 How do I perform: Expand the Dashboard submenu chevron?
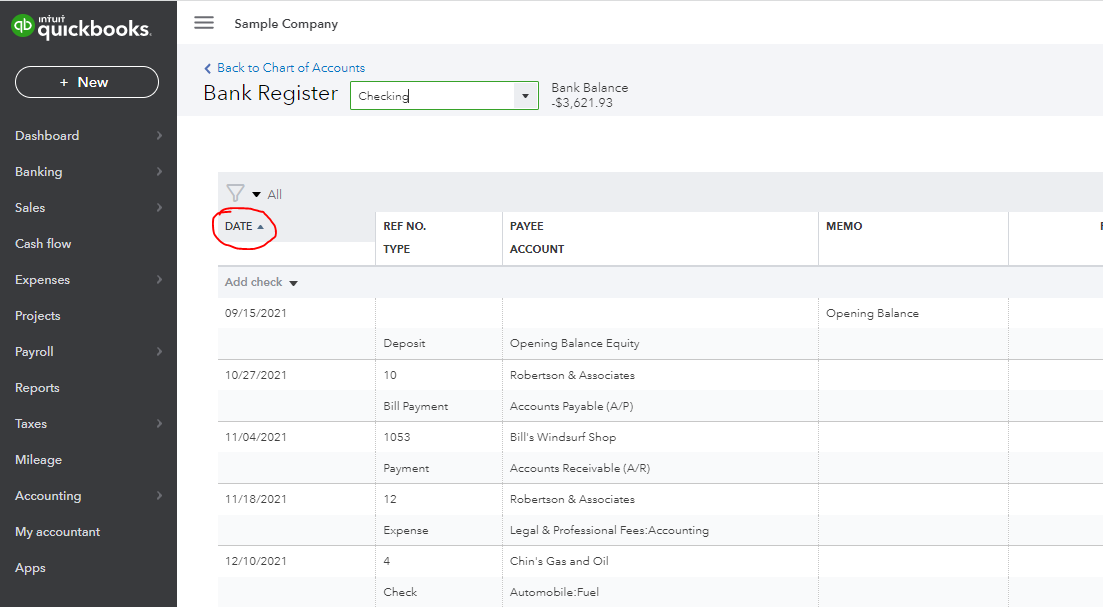pos(159,136)
